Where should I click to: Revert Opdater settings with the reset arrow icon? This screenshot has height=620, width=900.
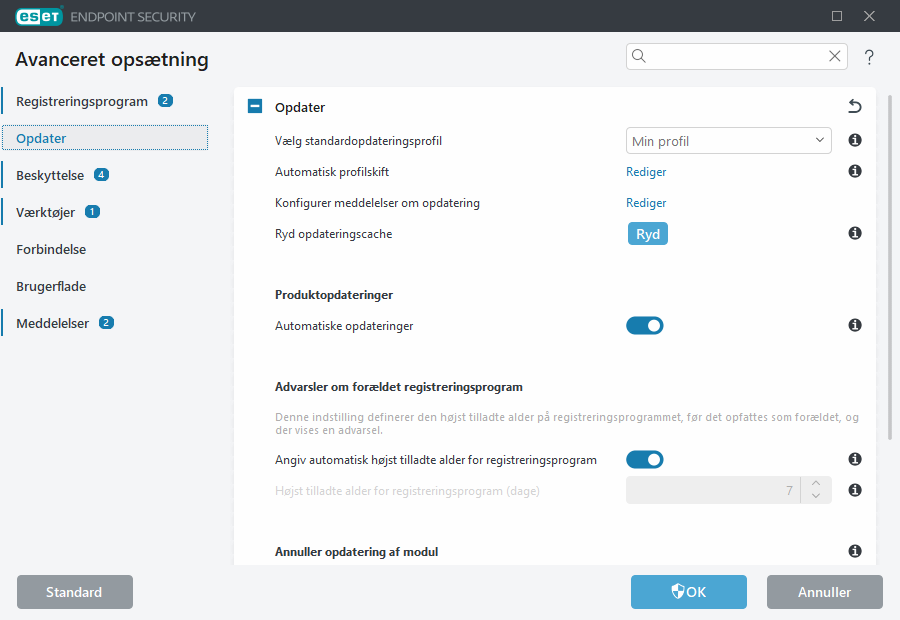855,105
